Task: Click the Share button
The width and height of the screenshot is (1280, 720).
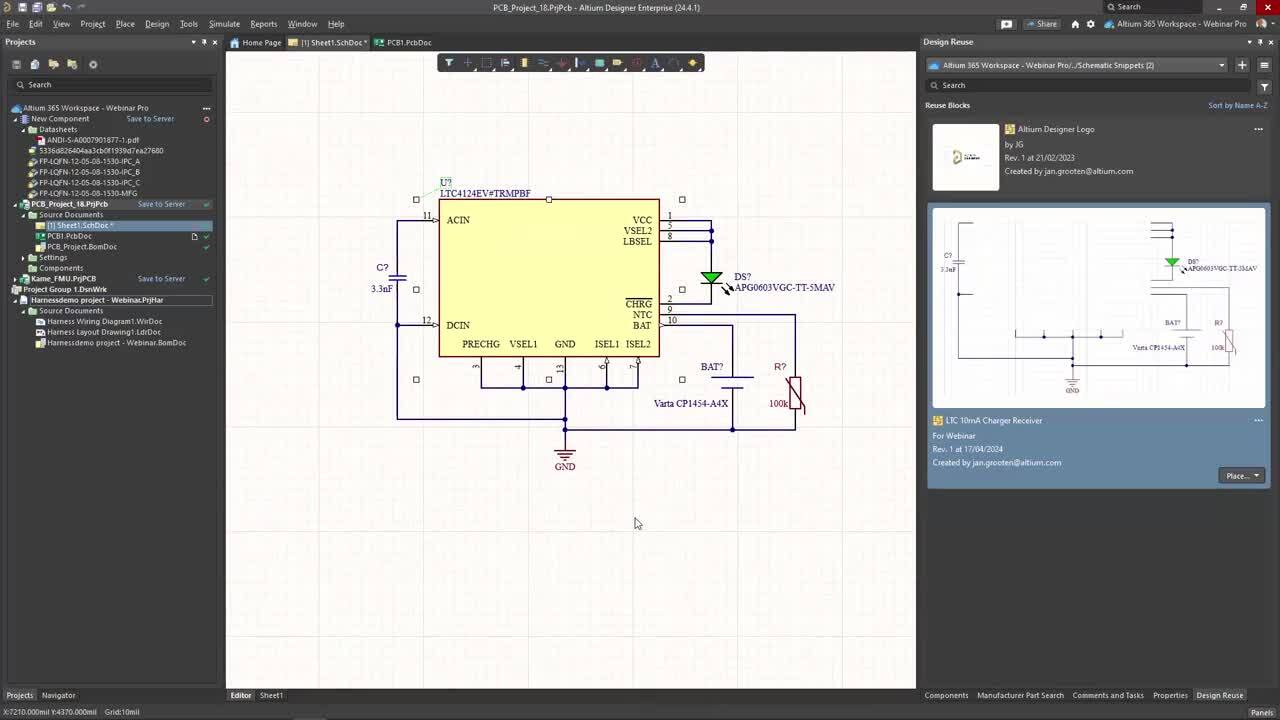Action: coord(1041,24)
